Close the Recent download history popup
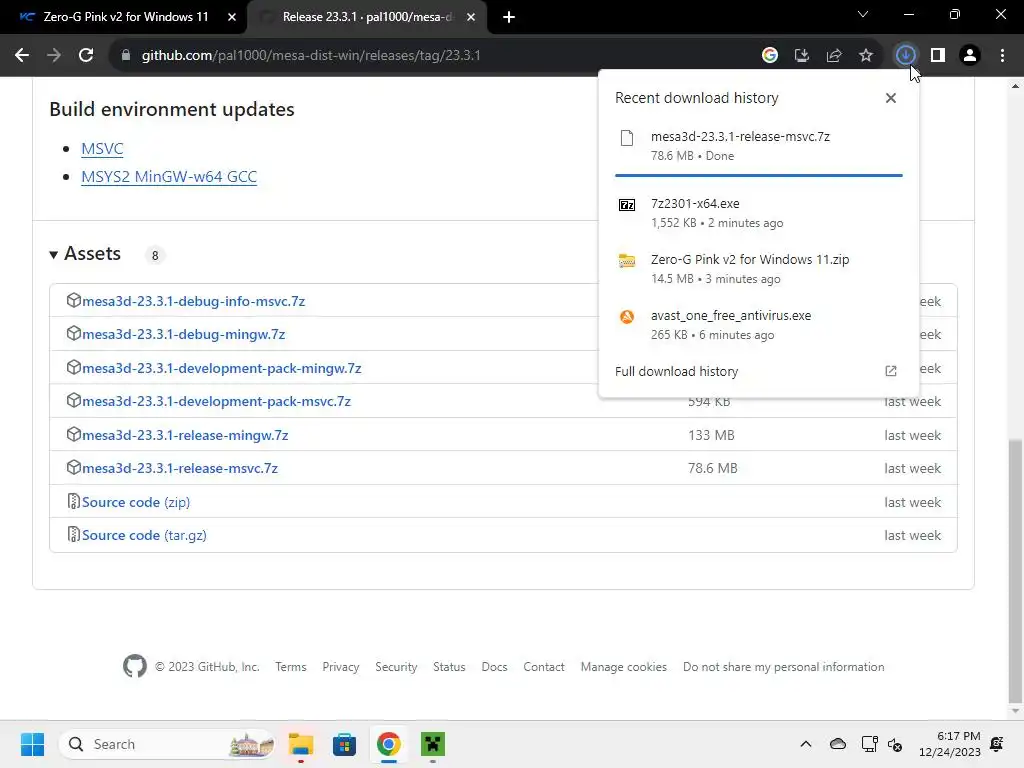This screenshot has width=1024, height=768. pyautogui.click(x=891, y=98)
